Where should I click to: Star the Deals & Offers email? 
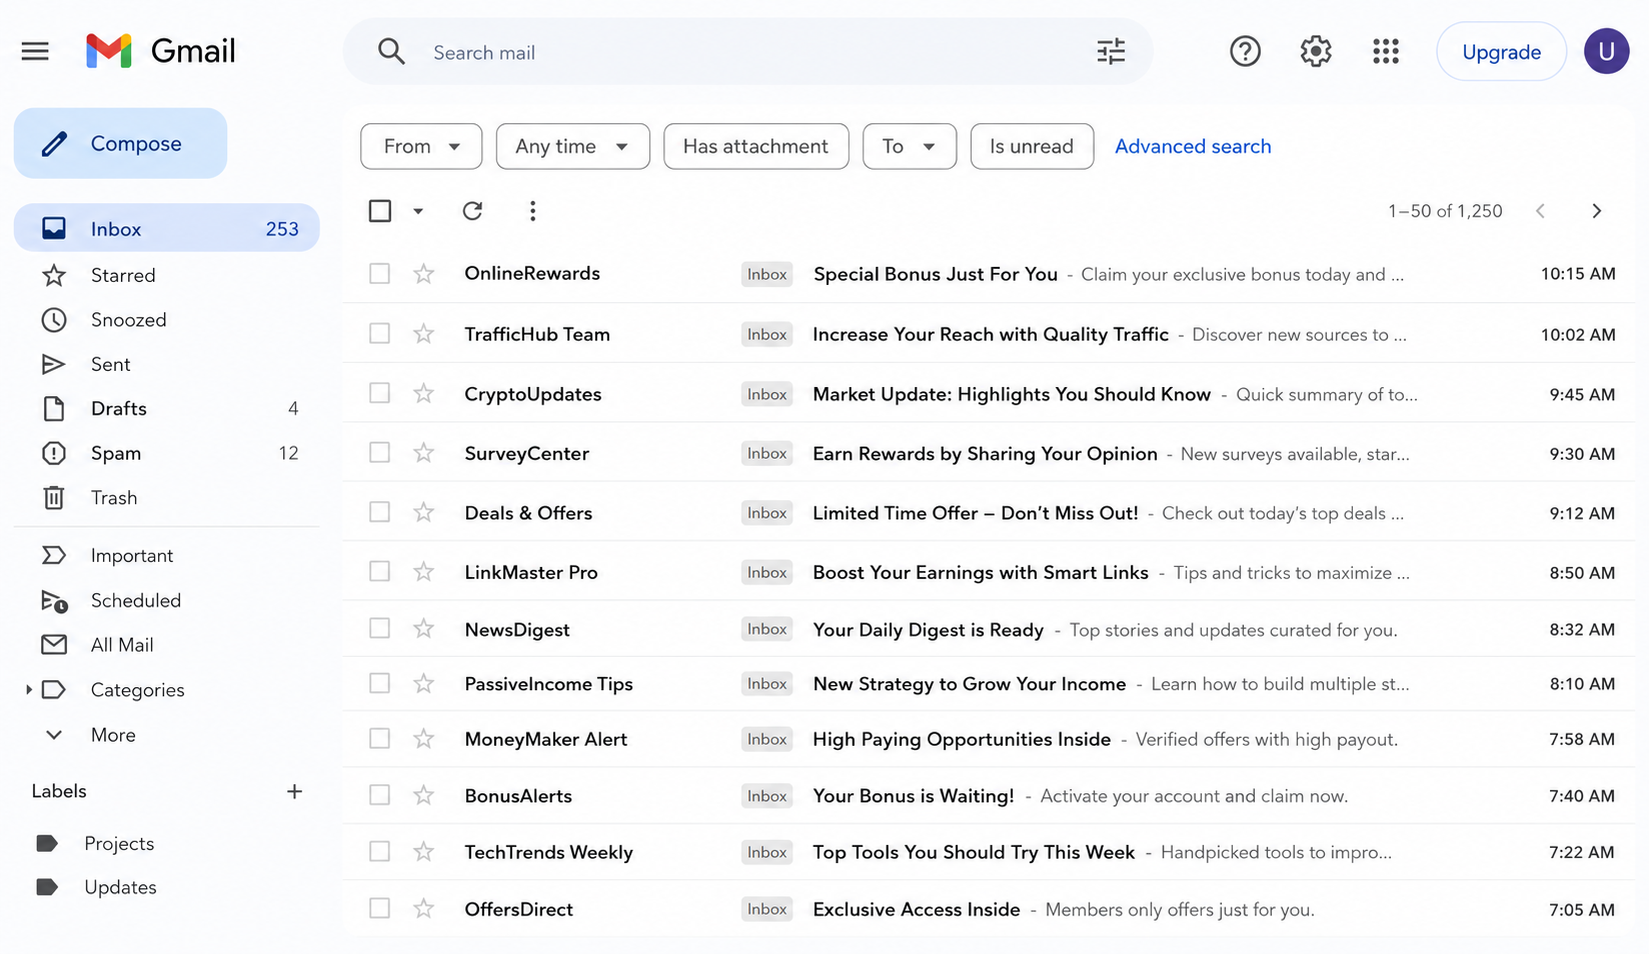[424, 512]
